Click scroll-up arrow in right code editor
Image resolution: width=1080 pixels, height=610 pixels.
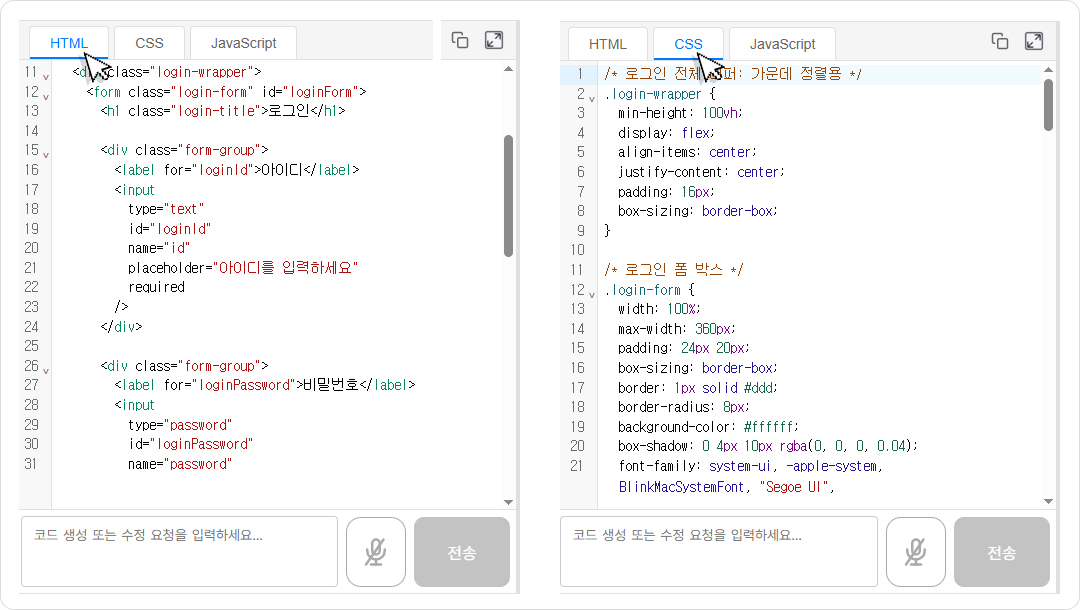click(1048, 70)
